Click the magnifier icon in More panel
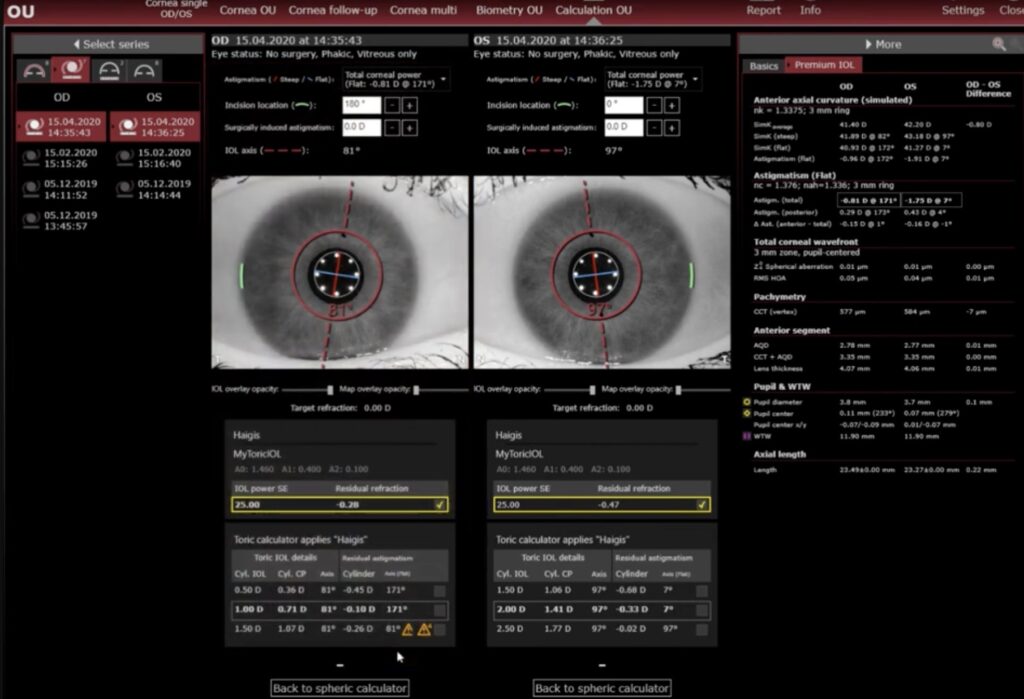The height and width of the screenshot is (699, 1024). click(x=998, y=45)
